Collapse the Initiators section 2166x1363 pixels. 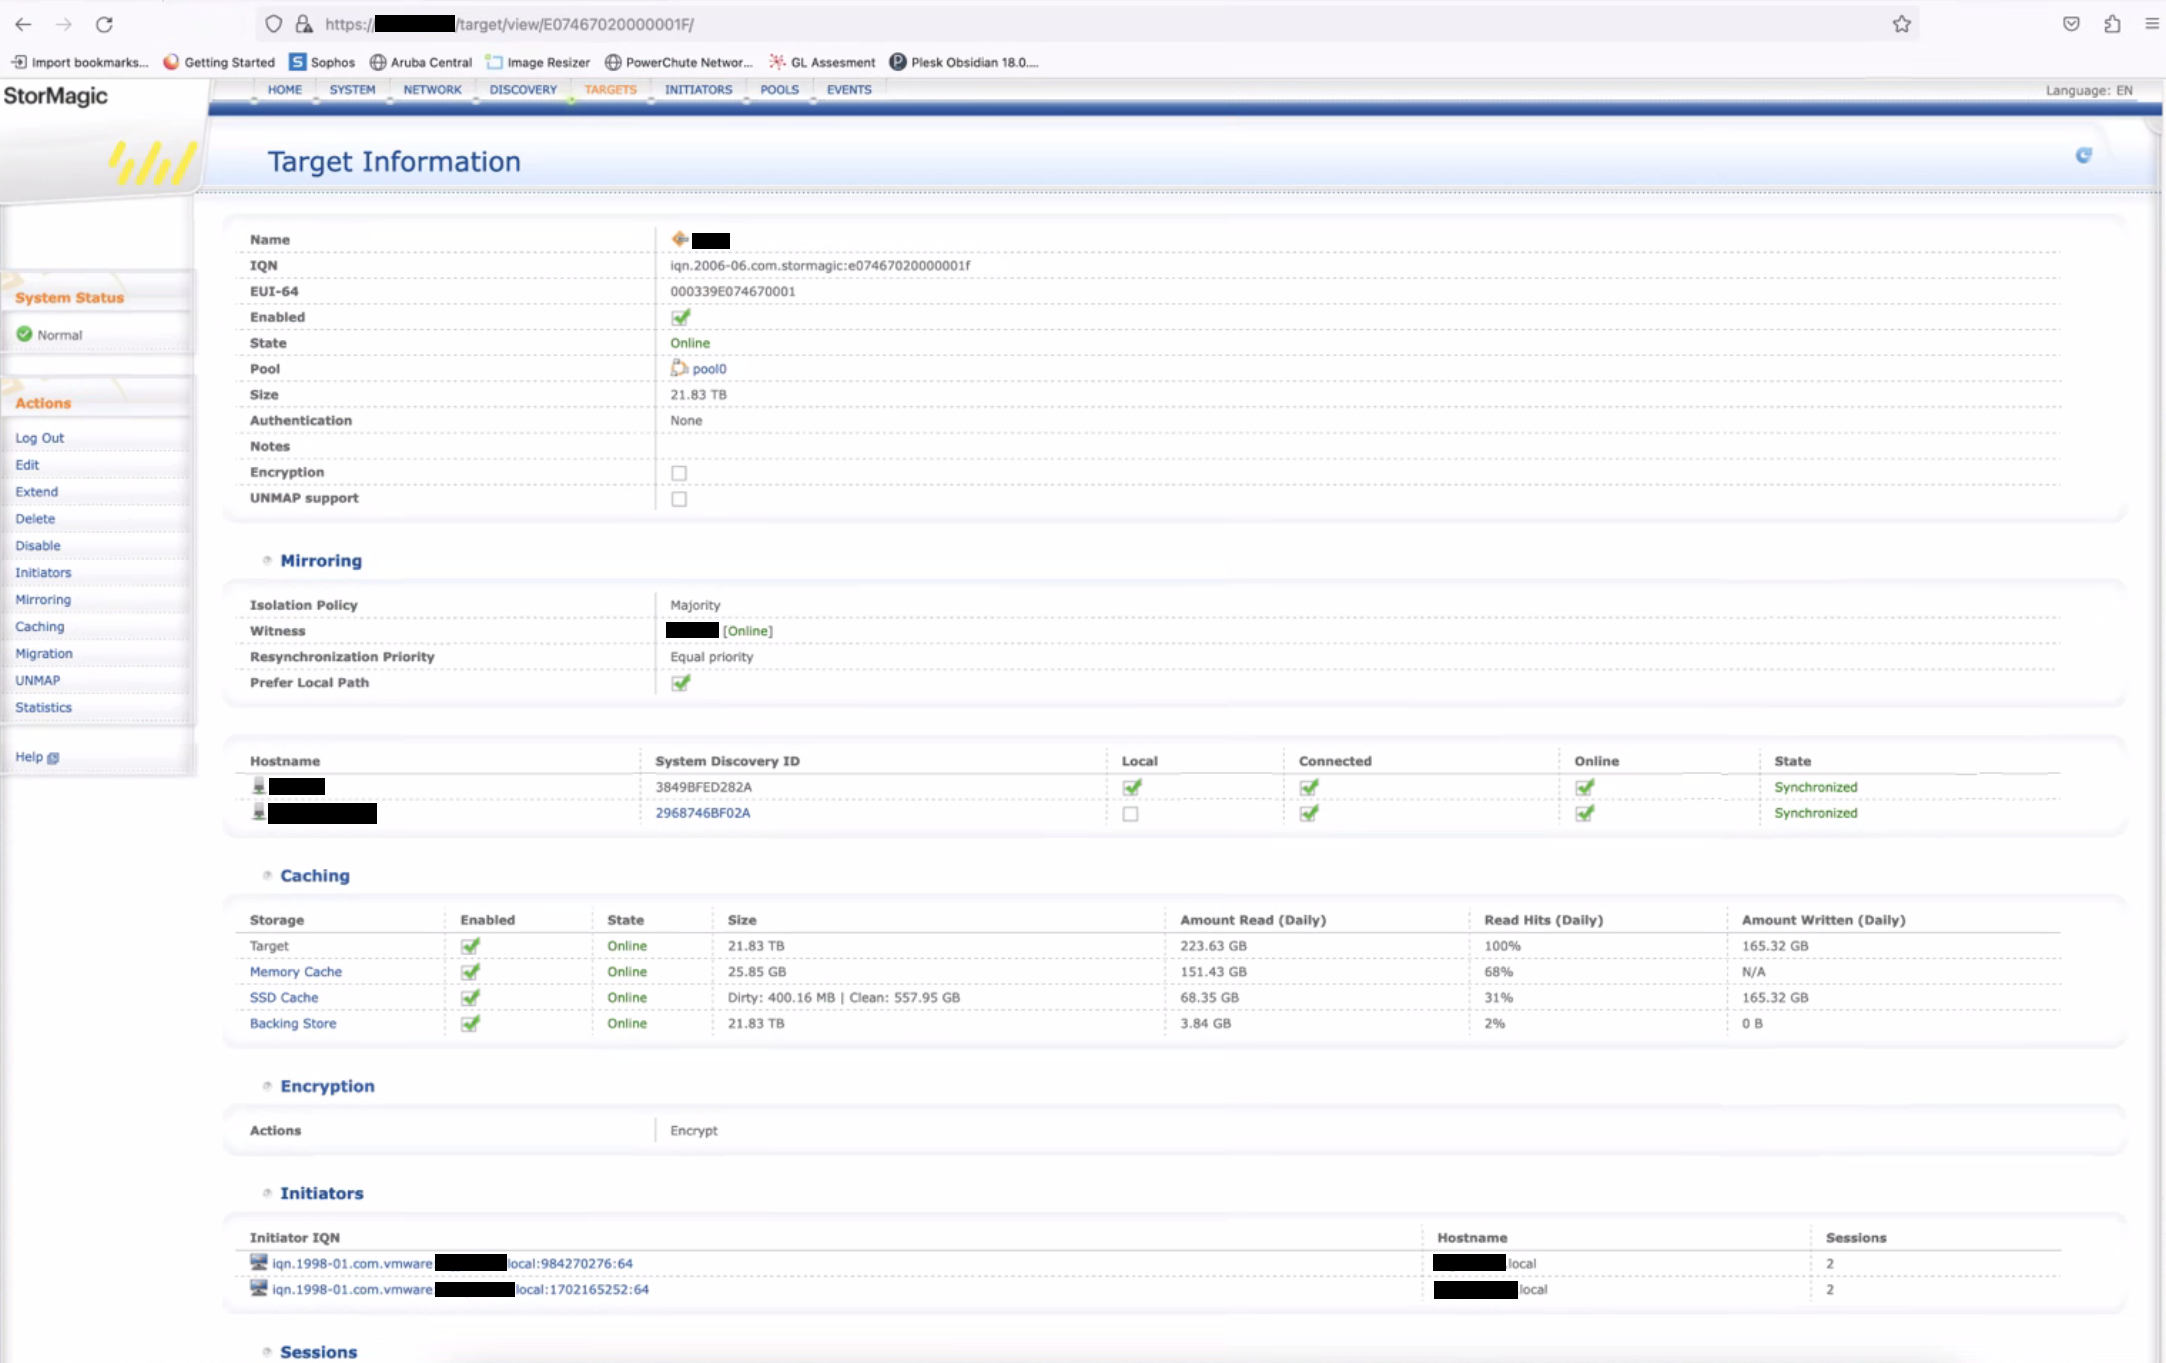click(x=267, y=1193)
